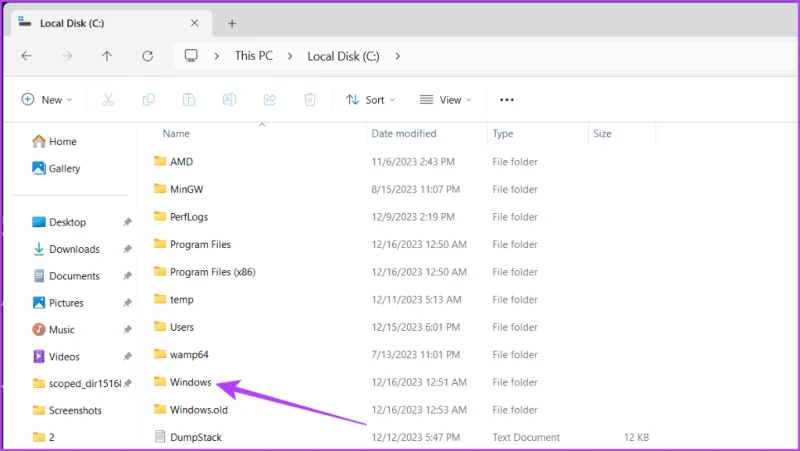Screen dimensions: 800x451
Task: Sort by the Size column header
Action: [x=602, y=134]
